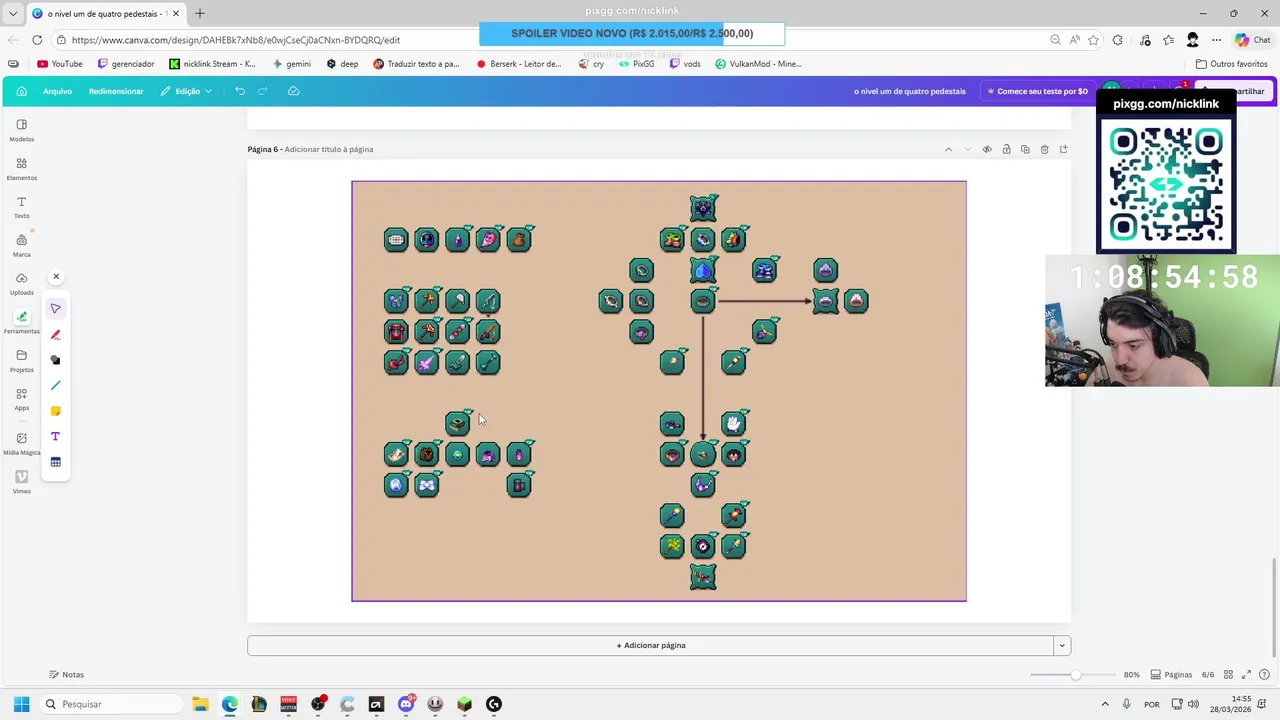Open the help question mark button
This screenshot has width=1280, height=720.
tap(1264, 675)
